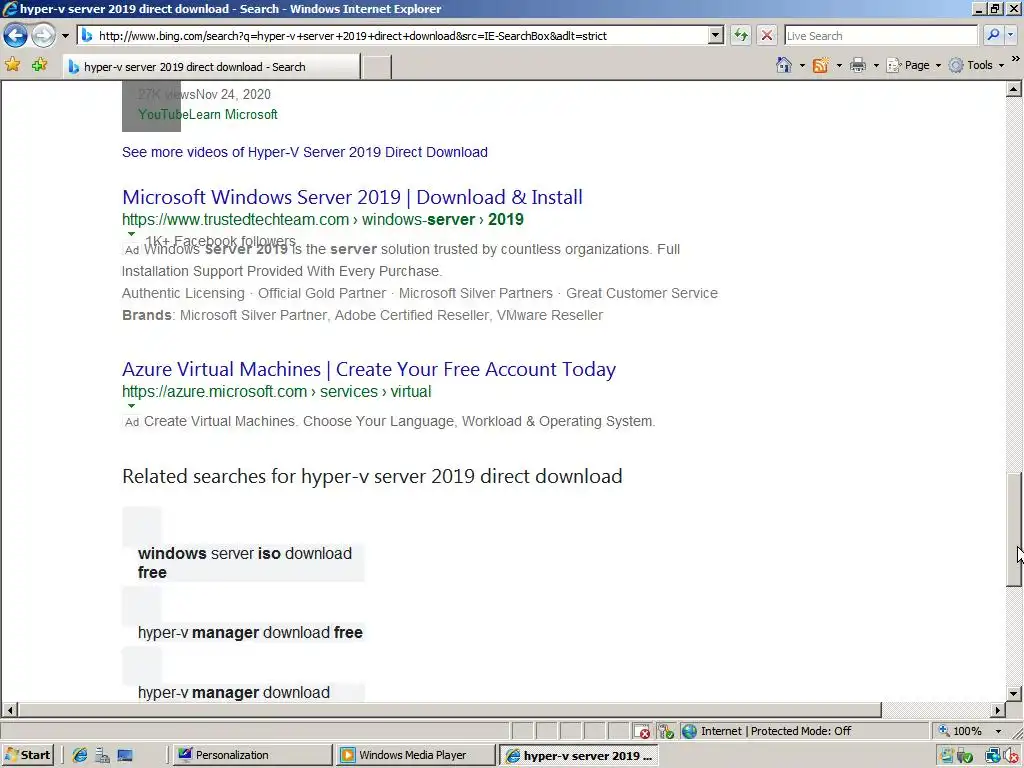The width and height of the screenshot is (1024, 768).
Task: Click the Server Manager Quick Launch icon
Action: [x=103, y=755]
